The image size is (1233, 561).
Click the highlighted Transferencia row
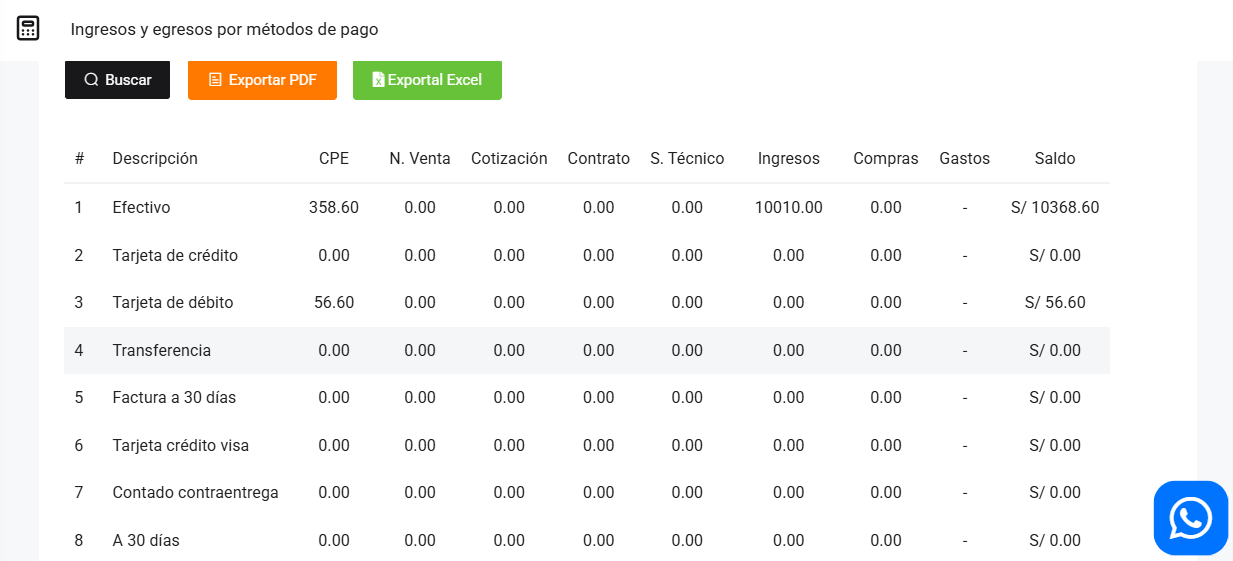pyautogui.click(x=162, y=350)
